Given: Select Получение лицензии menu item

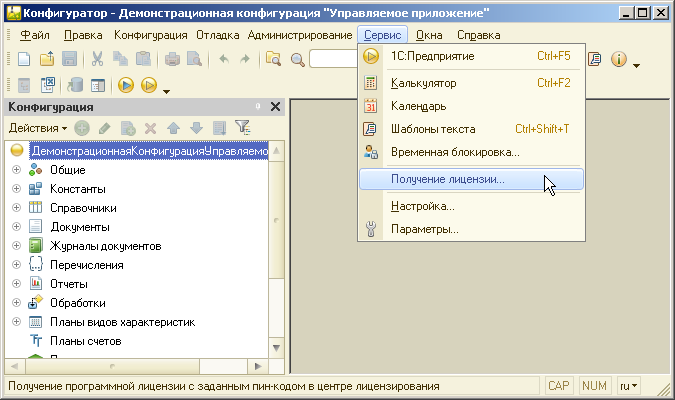Looking at the screenshot, I should tap(447, 180).
